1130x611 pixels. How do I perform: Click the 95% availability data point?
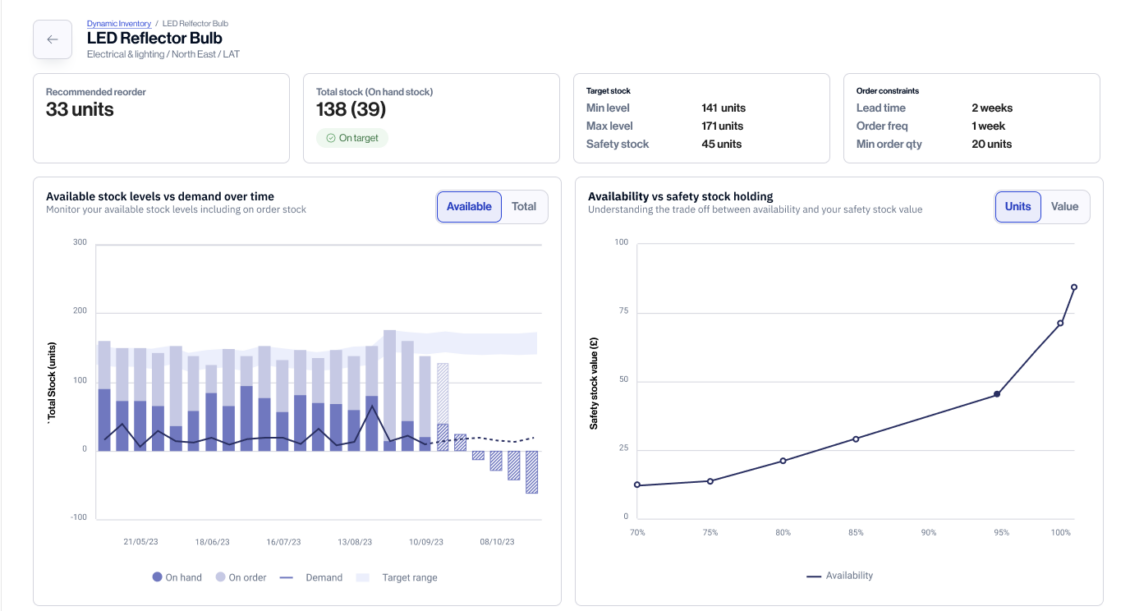(997, 394)
